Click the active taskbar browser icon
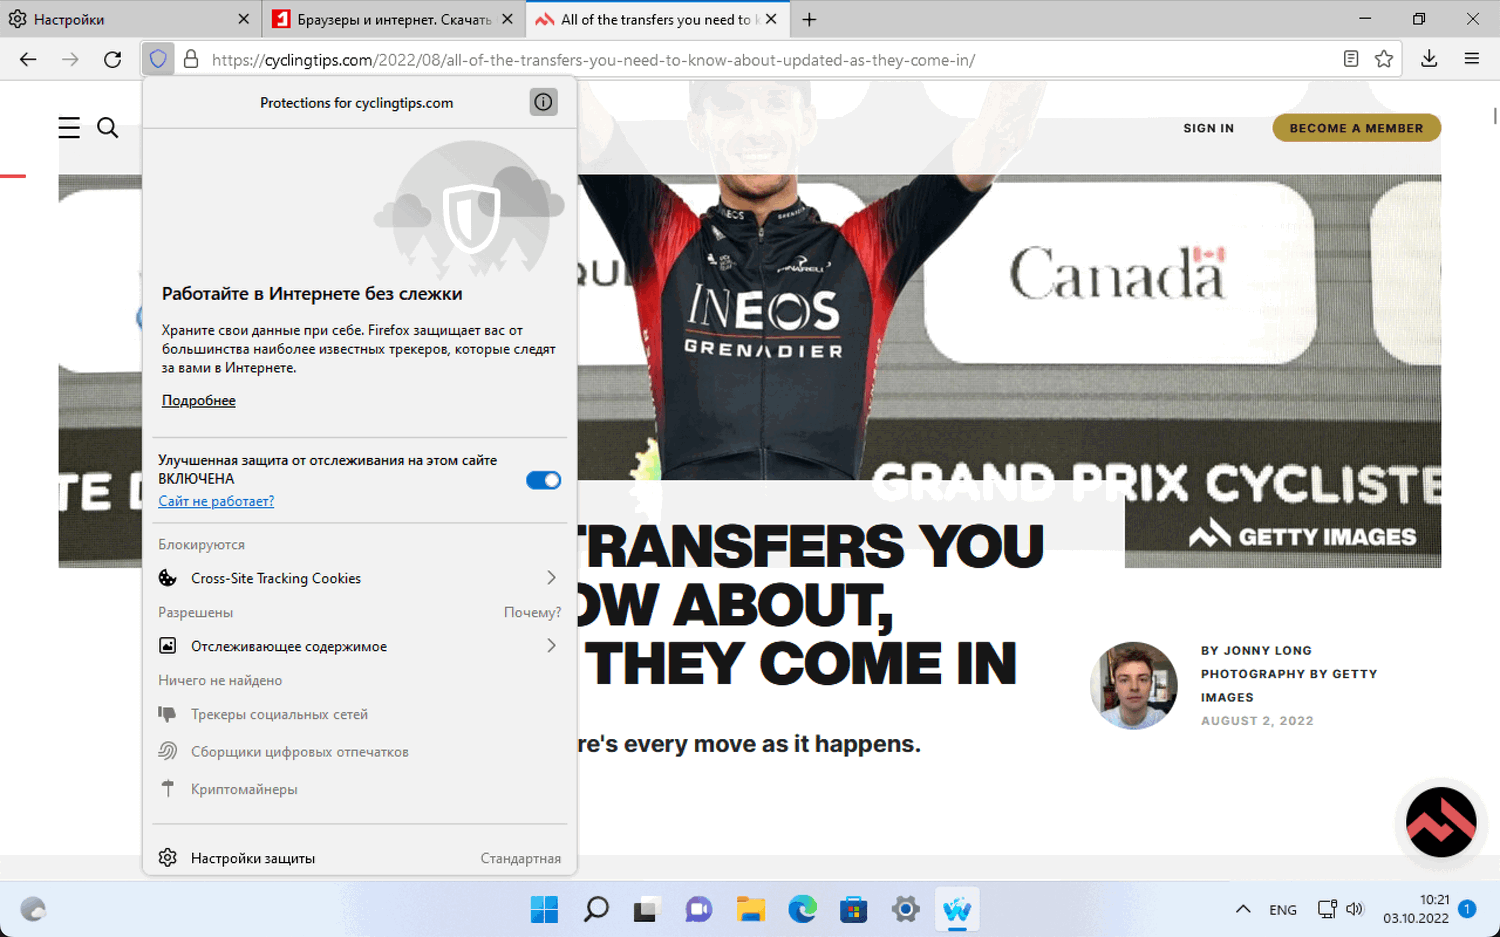1500x937 pixels. click(x=957, y=909)
